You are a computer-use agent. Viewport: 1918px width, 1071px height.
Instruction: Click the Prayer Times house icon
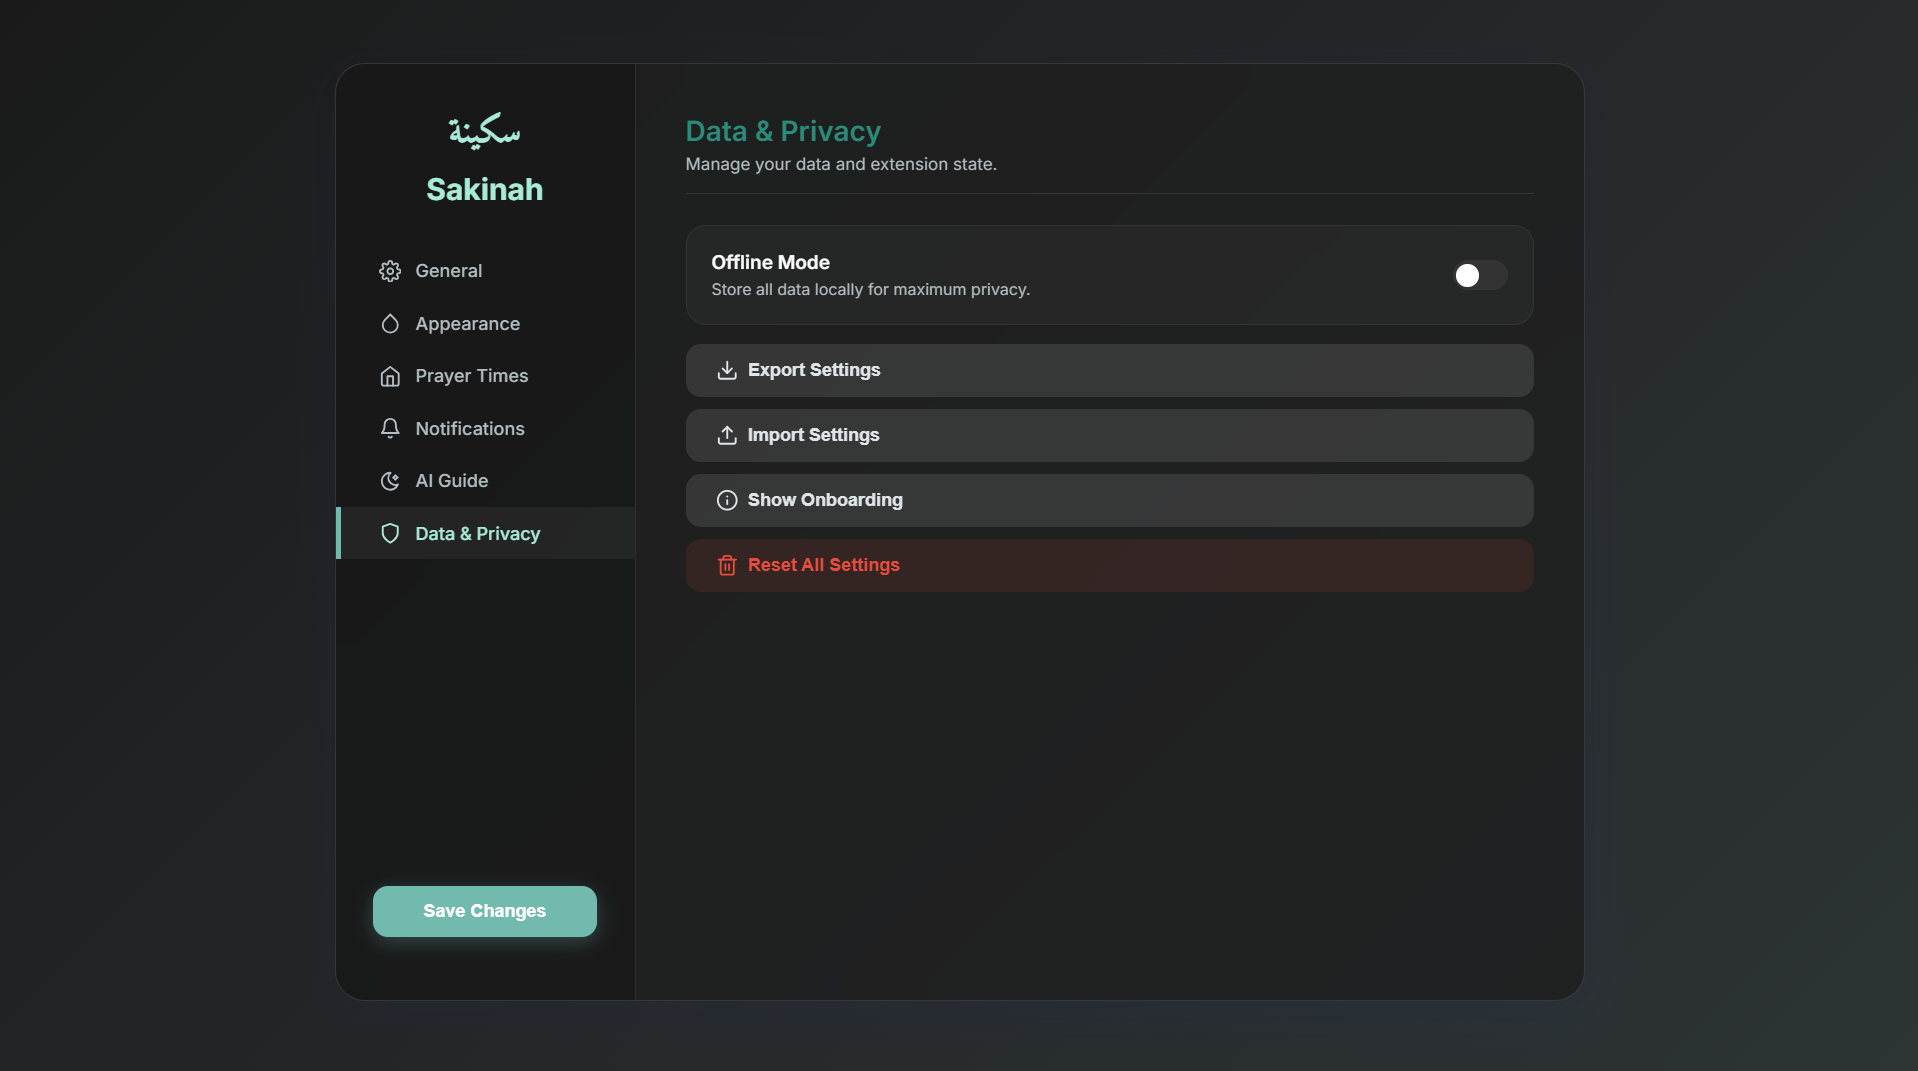(x=390, y=376)
